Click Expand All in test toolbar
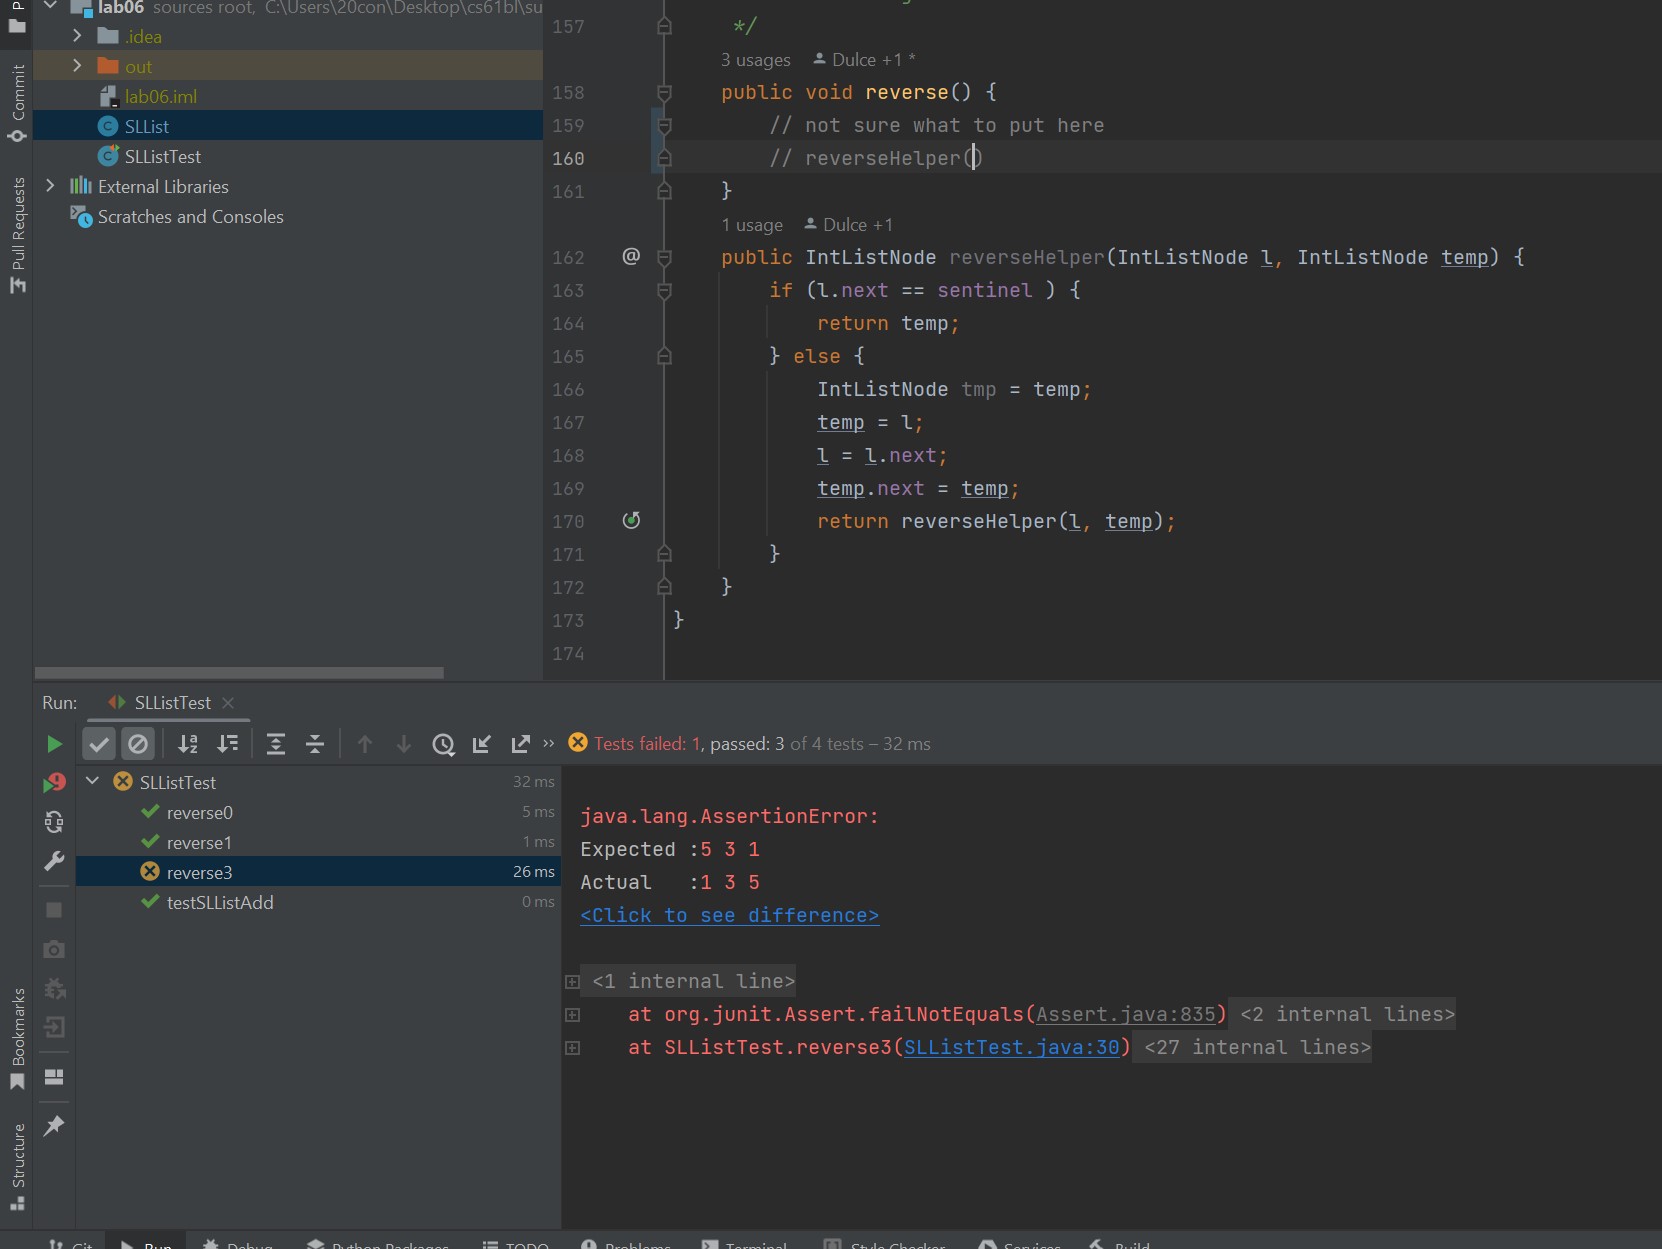Viewport: 1662px width, 1249px height. coord(276,744)
